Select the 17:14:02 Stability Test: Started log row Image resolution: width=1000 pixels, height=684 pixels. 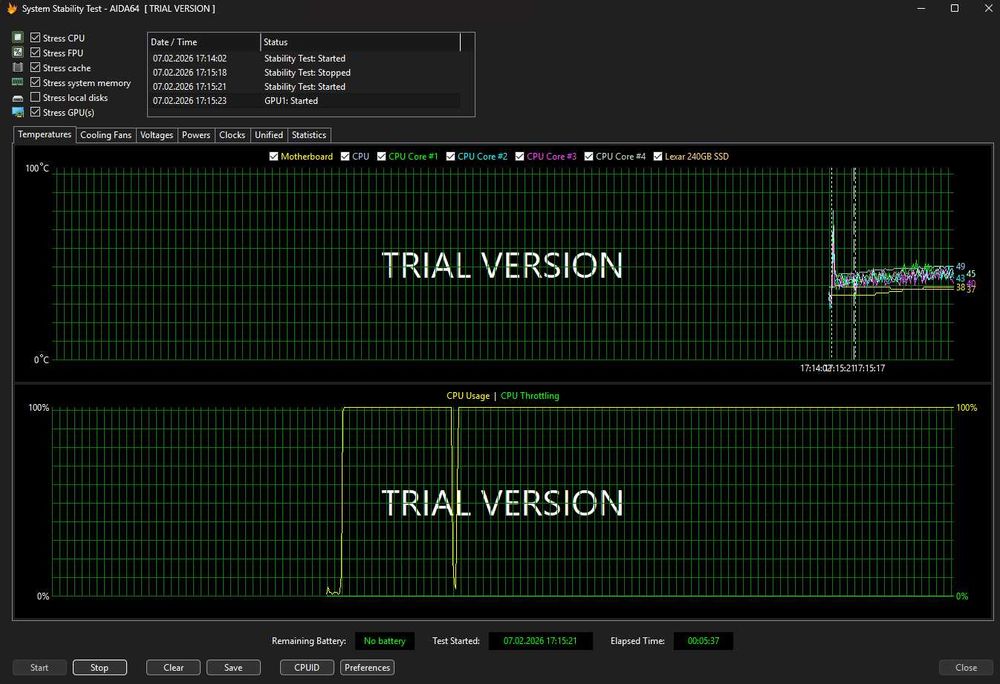pyautogui.click(x=304, y=58)
